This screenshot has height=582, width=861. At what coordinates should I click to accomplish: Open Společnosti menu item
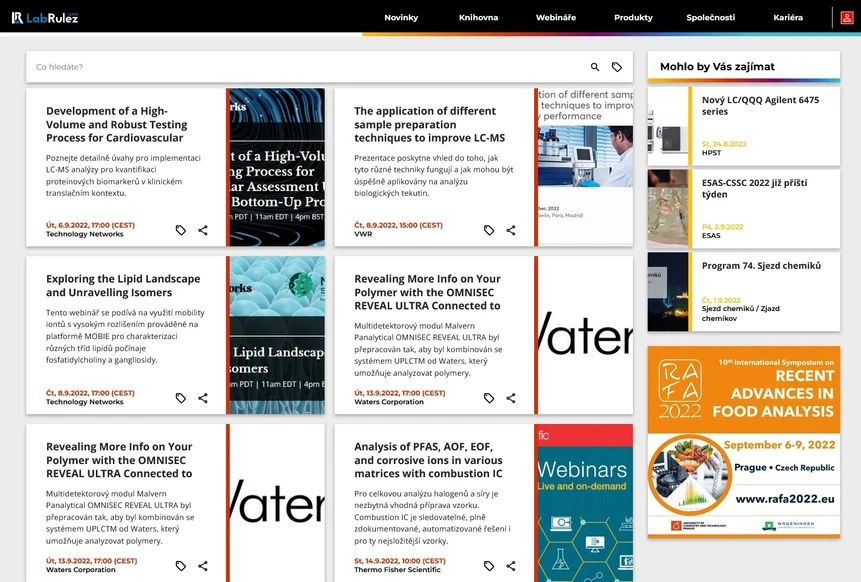tap(711, 18)
